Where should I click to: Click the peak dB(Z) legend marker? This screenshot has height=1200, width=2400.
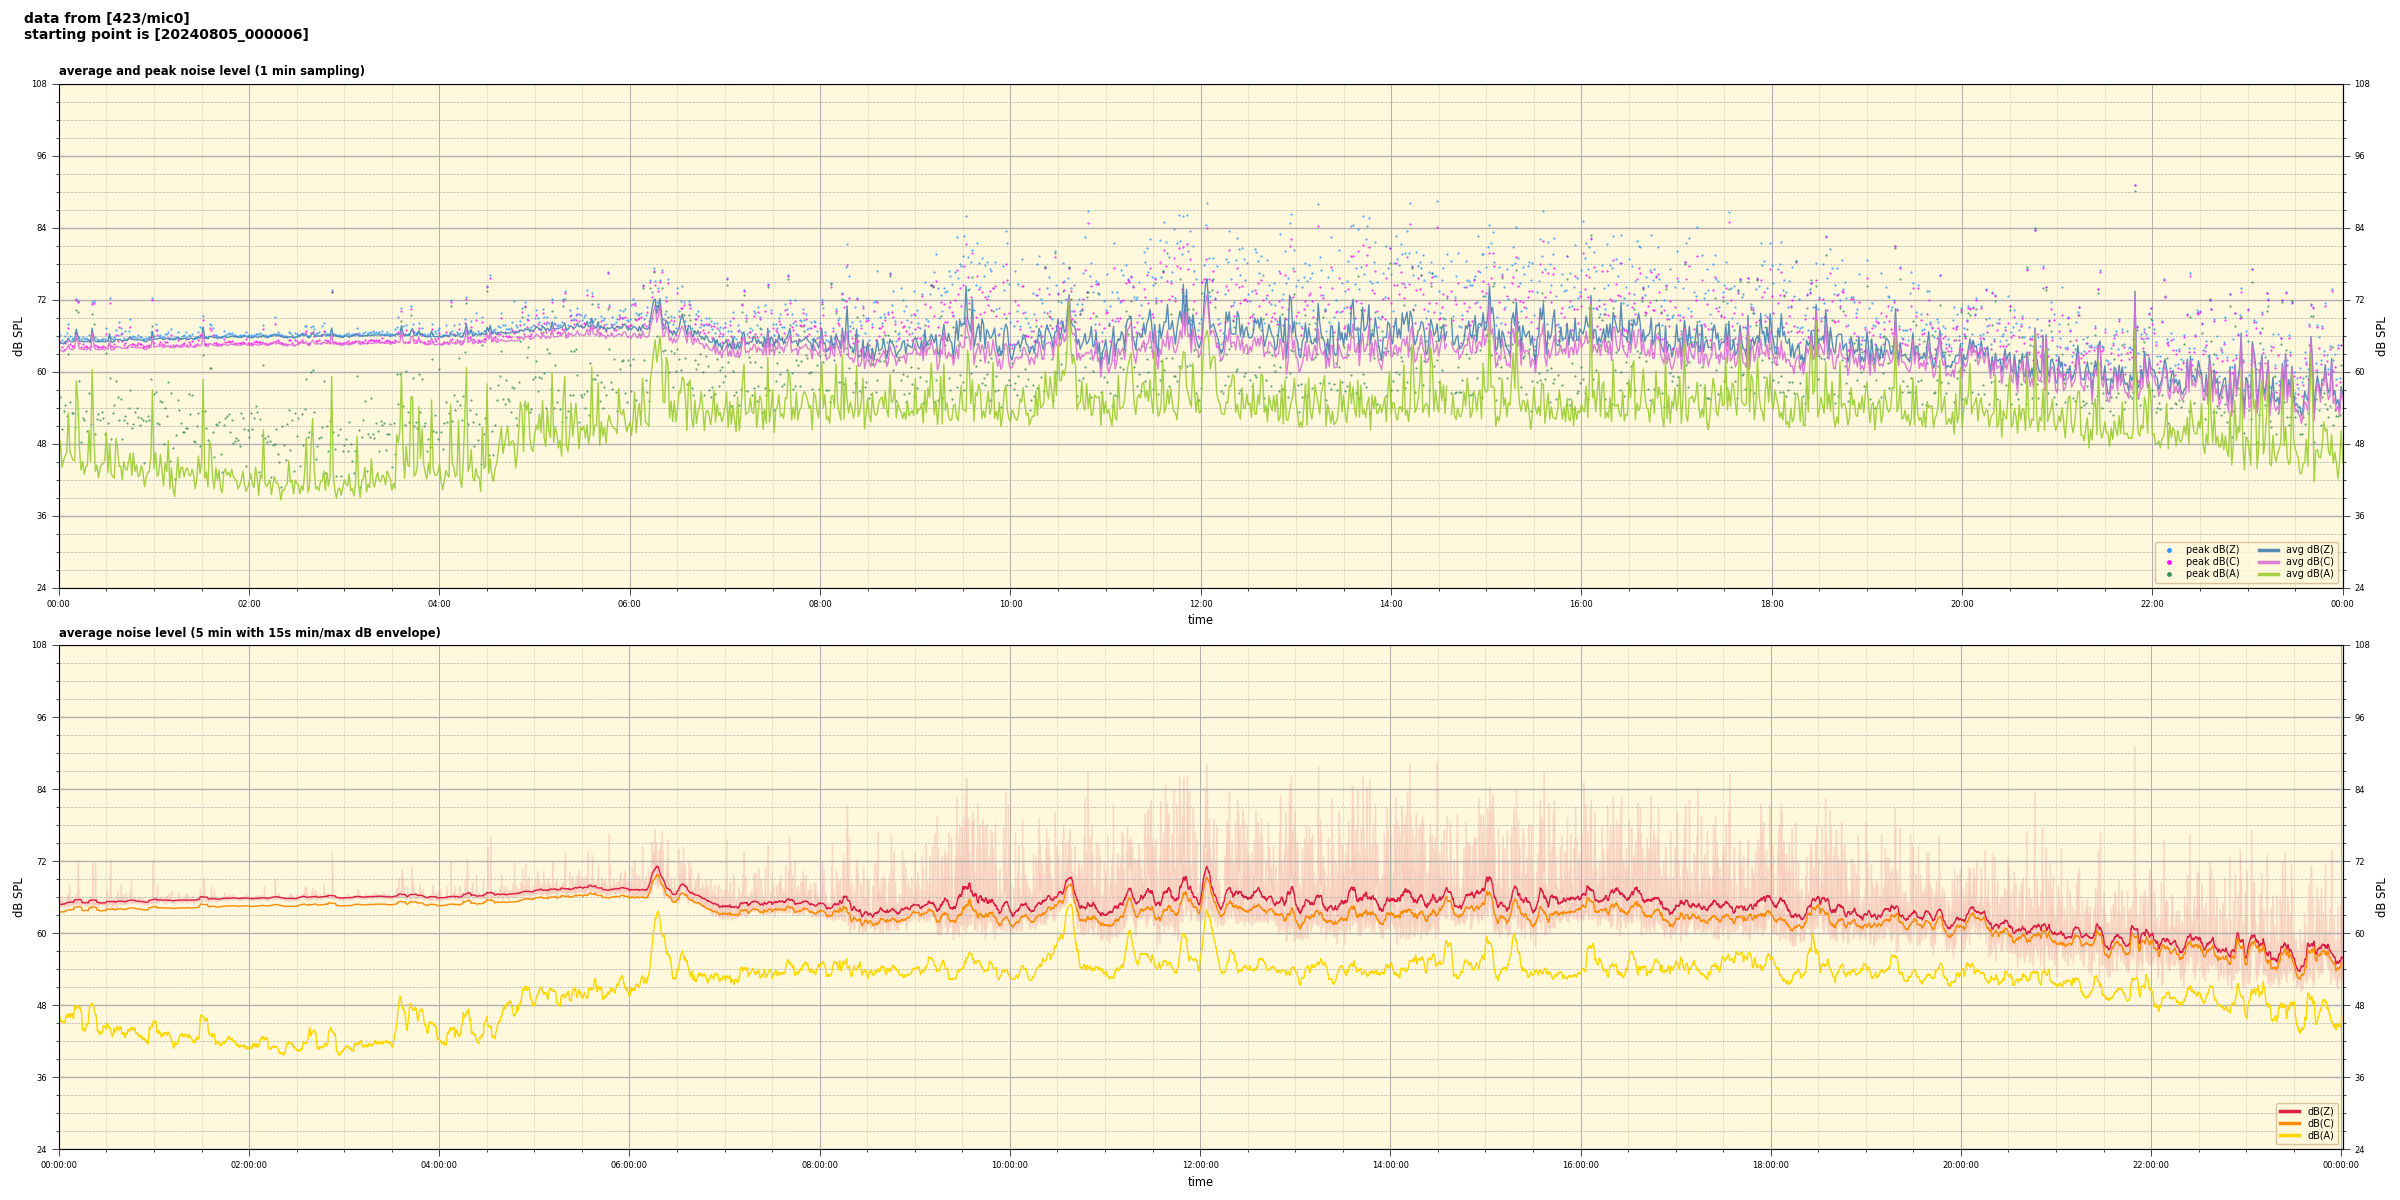coord(2169,550)
